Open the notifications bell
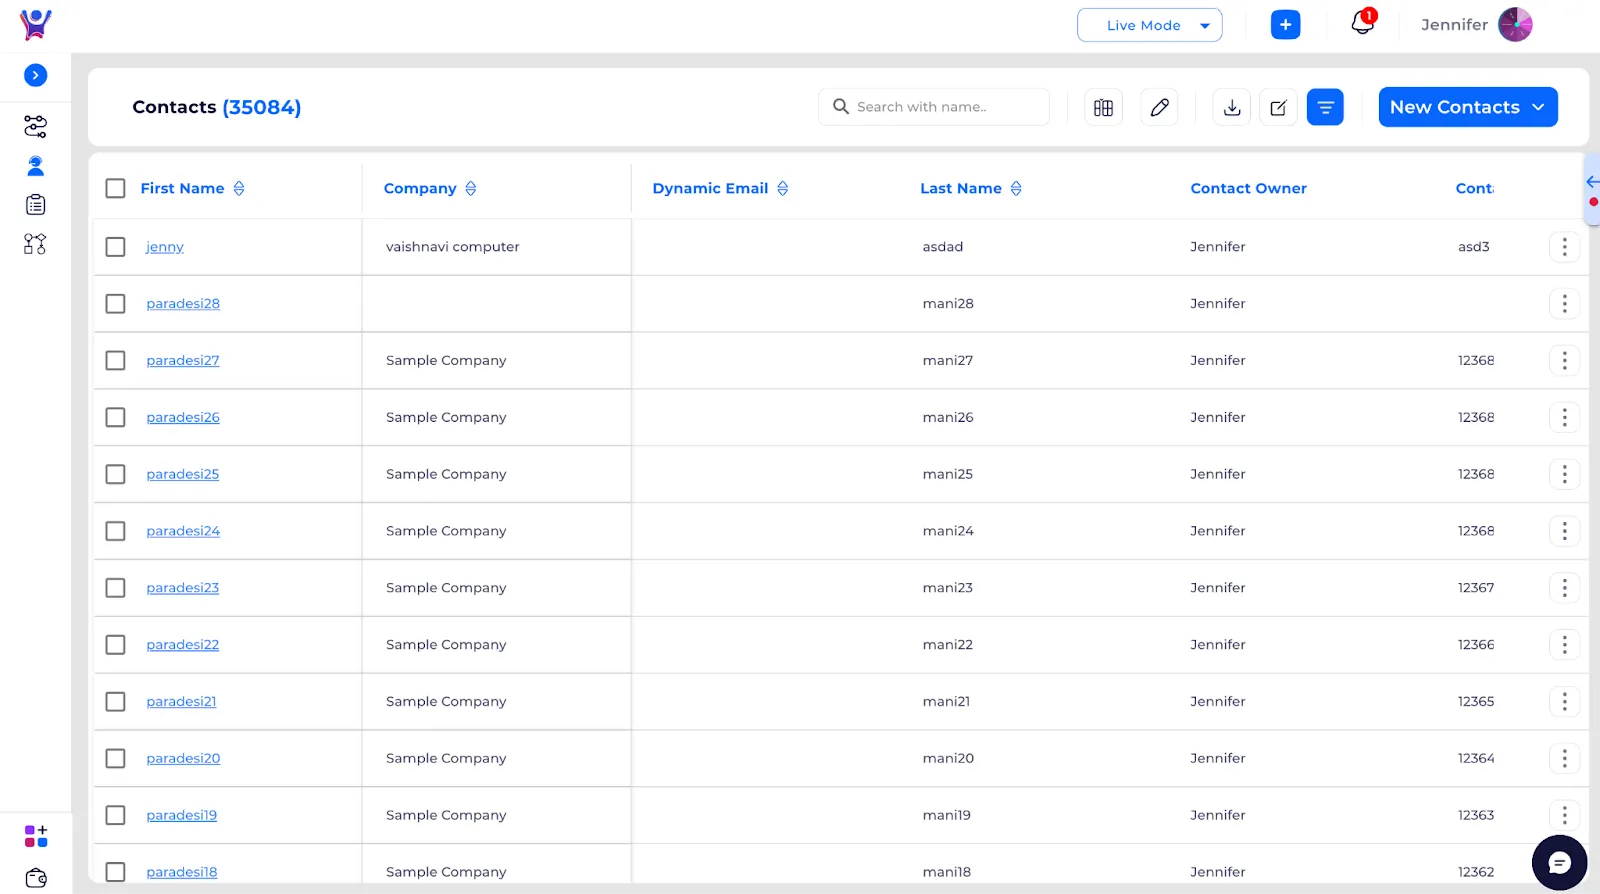Screen dimensions: 1600x894 (1363, 23)
